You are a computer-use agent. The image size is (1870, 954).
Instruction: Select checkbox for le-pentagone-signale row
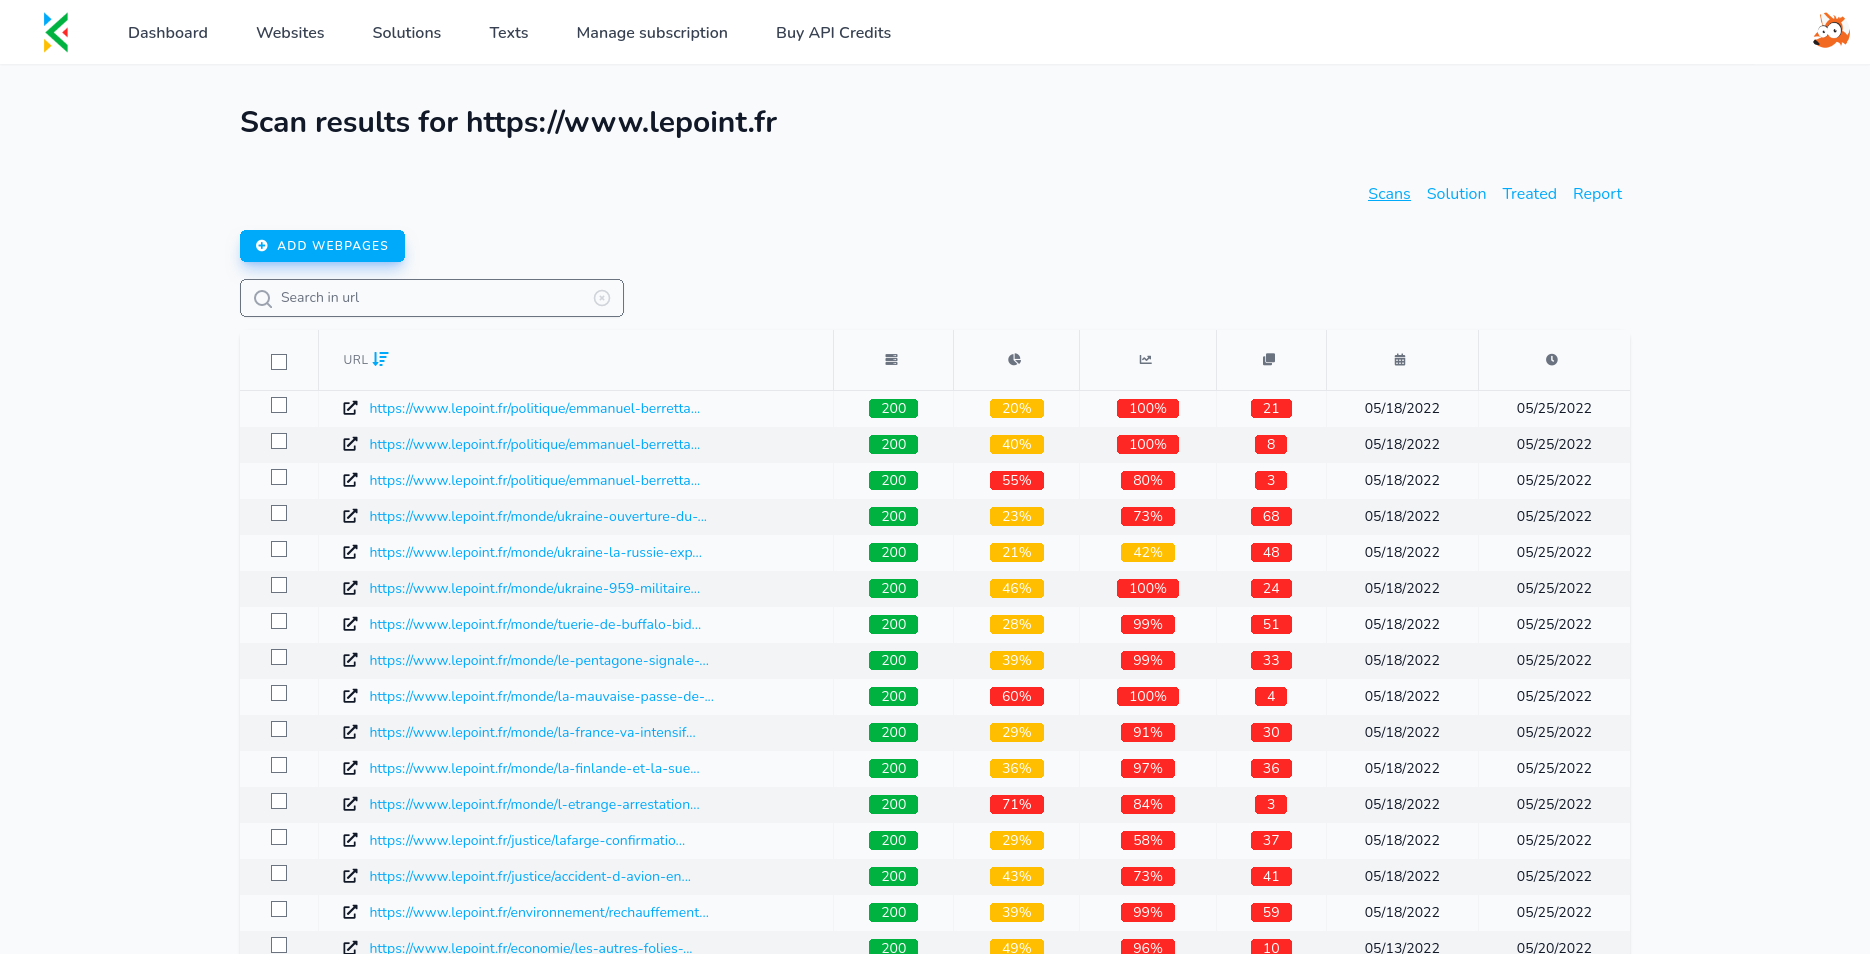(279, 657)
